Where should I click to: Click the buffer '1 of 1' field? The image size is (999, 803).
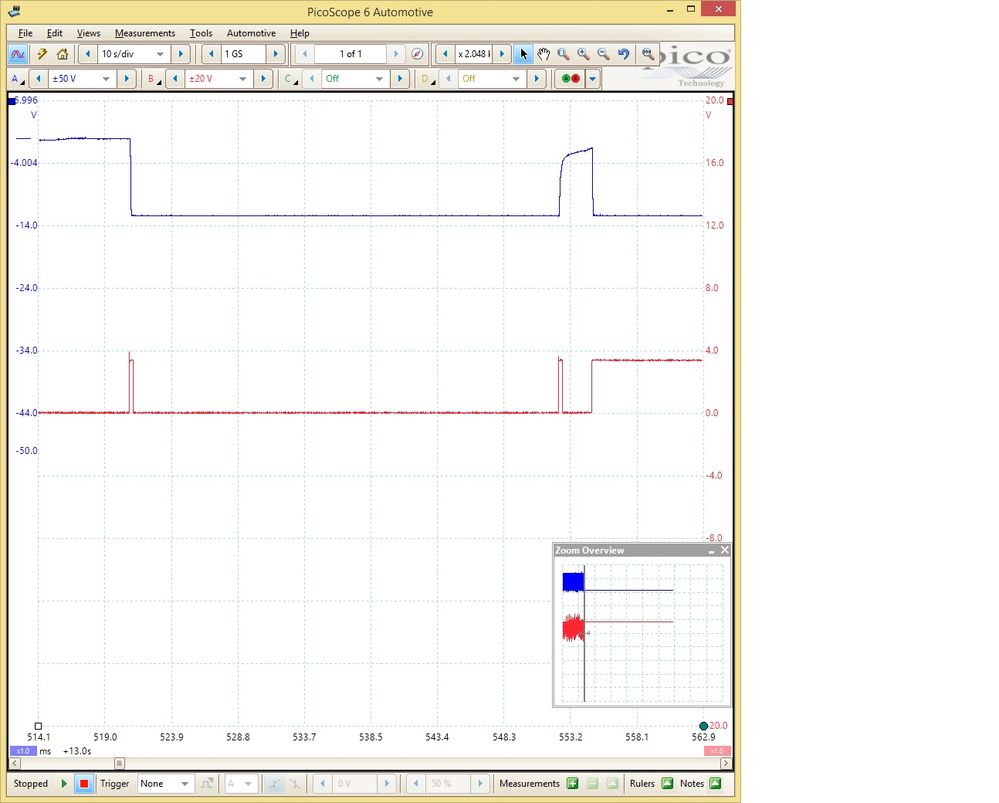tap(350, 54)
